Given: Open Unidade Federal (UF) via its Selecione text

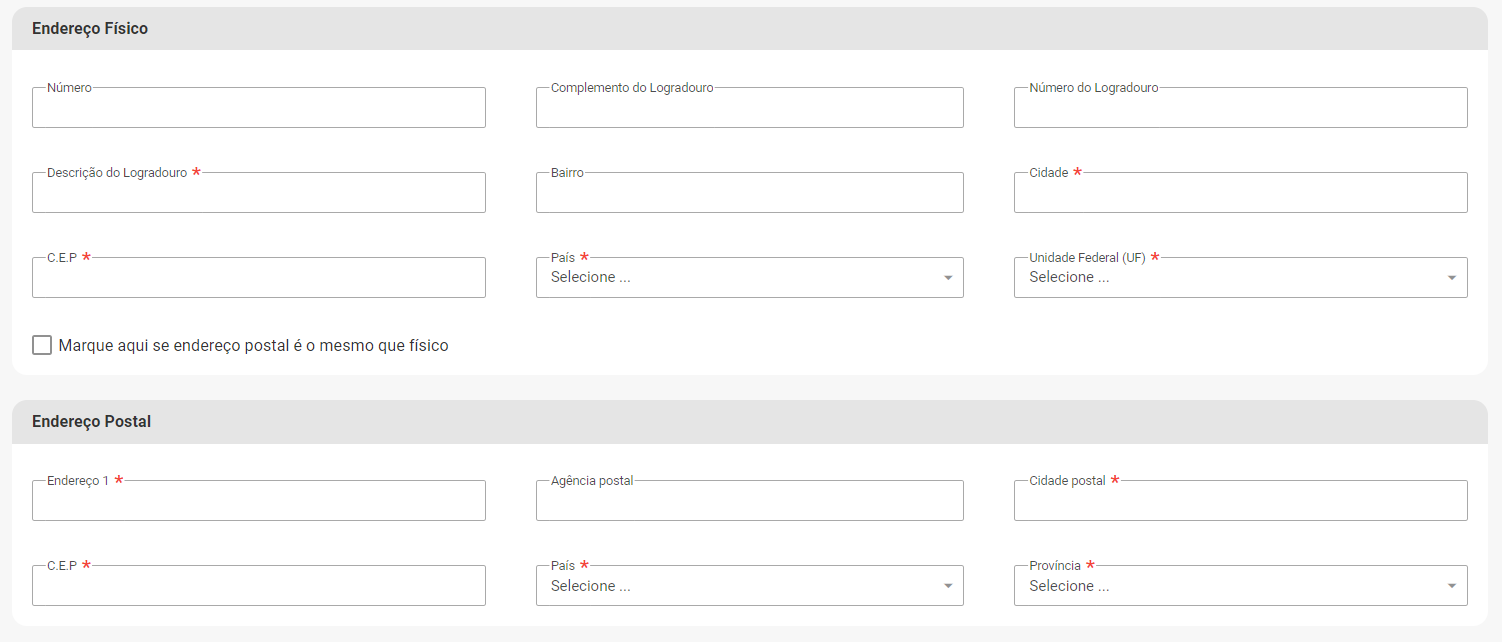Looking at the screenshot, I should click(x=1069, y=278).
